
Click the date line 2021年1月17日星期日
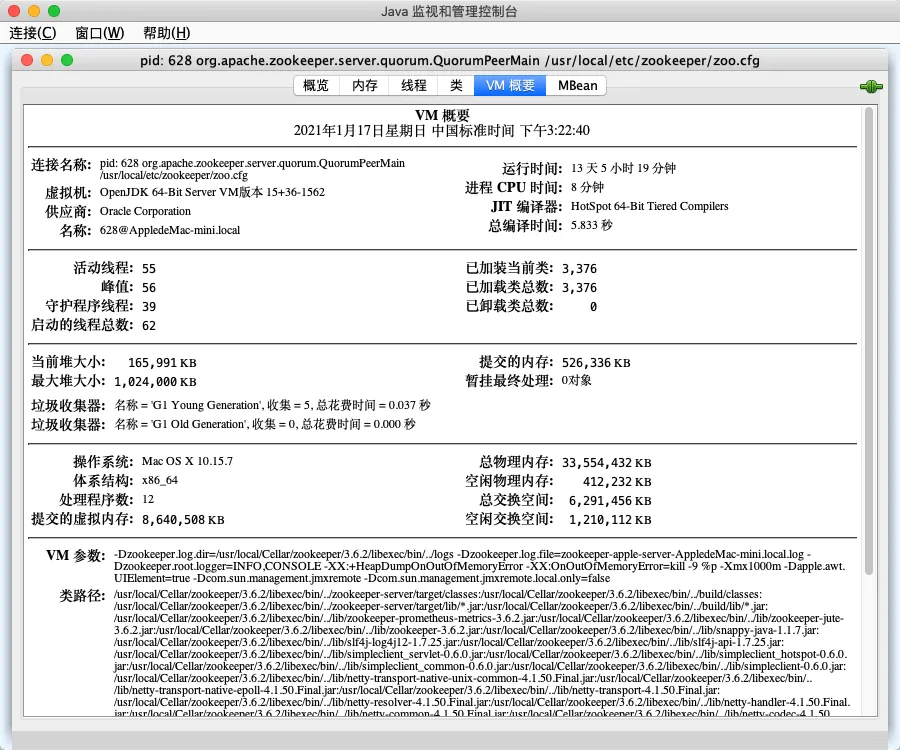point(441,131)
